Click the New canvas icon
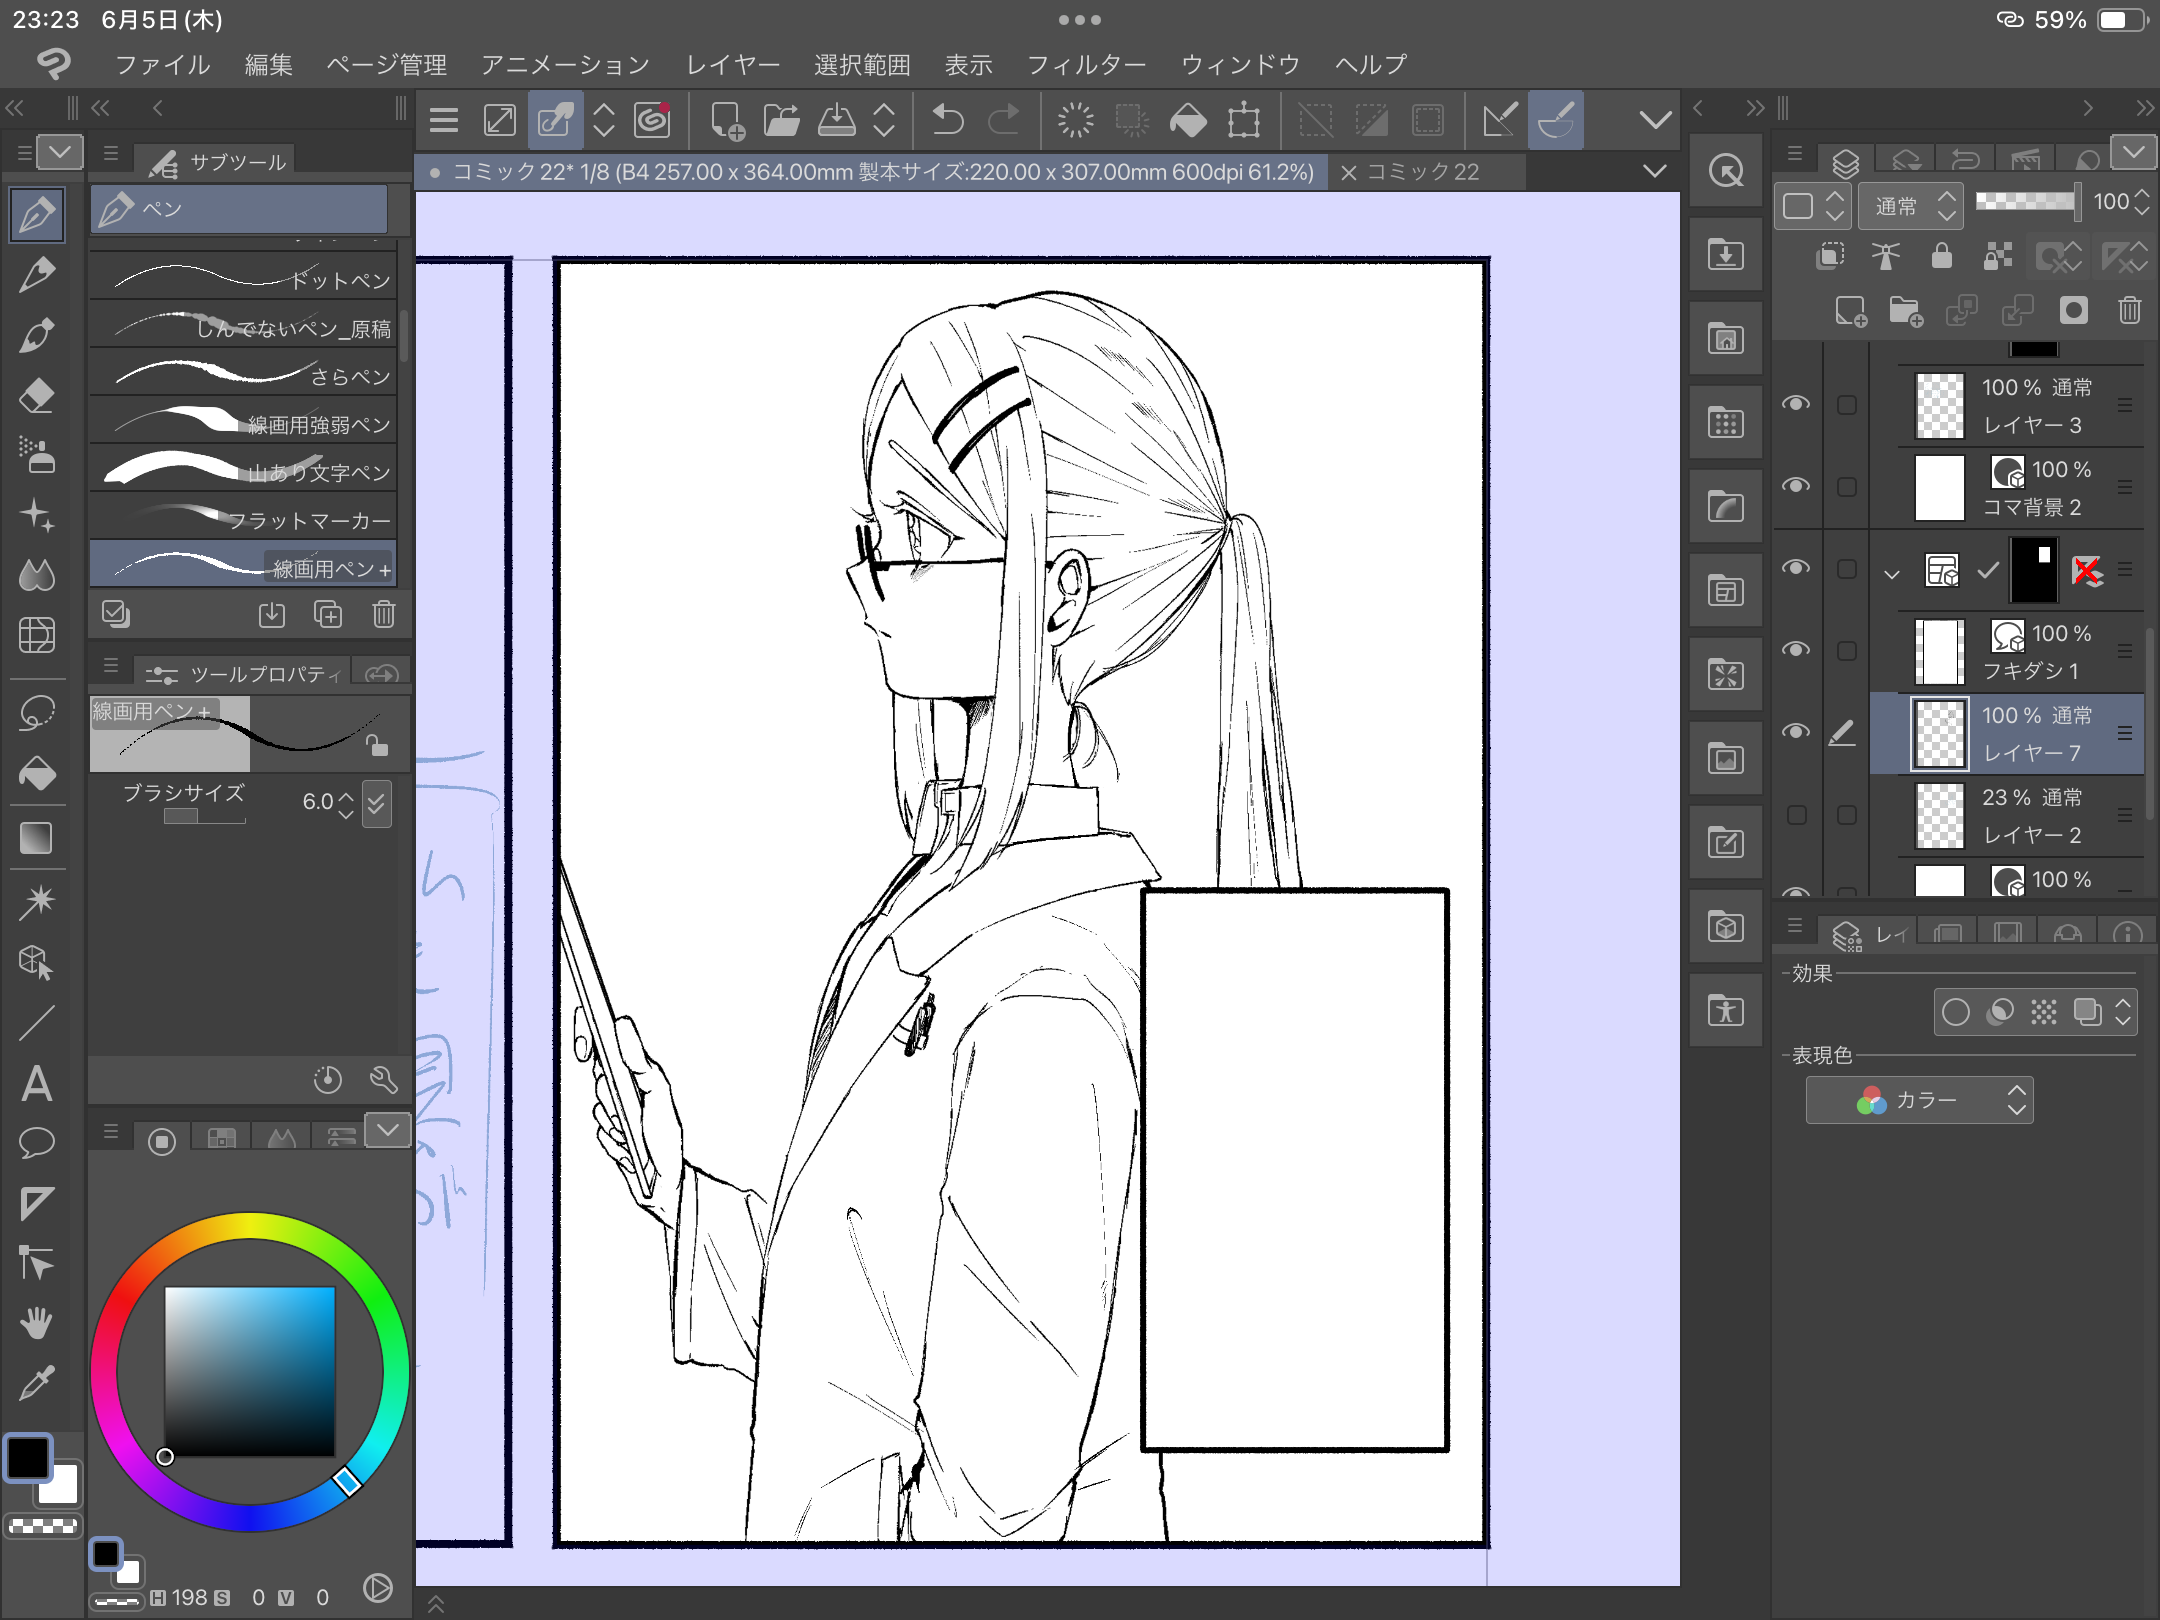2160x1620 pixels. 727,121
